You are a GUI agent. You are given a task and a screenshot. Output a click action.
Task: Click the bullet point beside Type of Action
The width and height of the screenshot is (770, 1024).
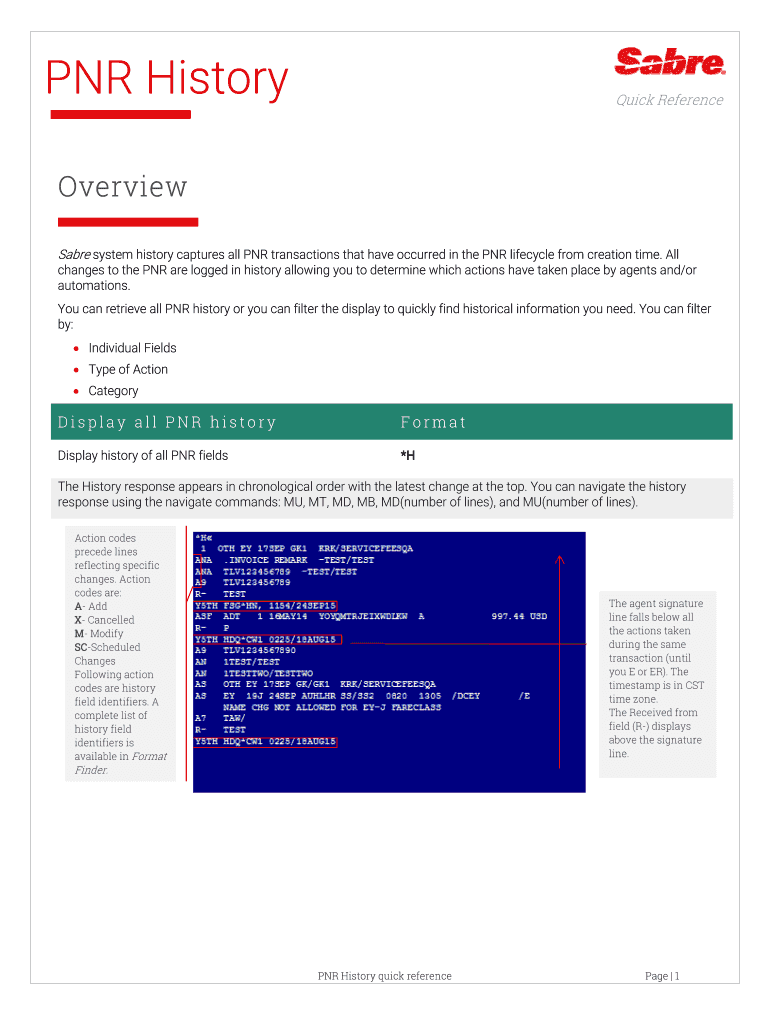click(75, 370)
